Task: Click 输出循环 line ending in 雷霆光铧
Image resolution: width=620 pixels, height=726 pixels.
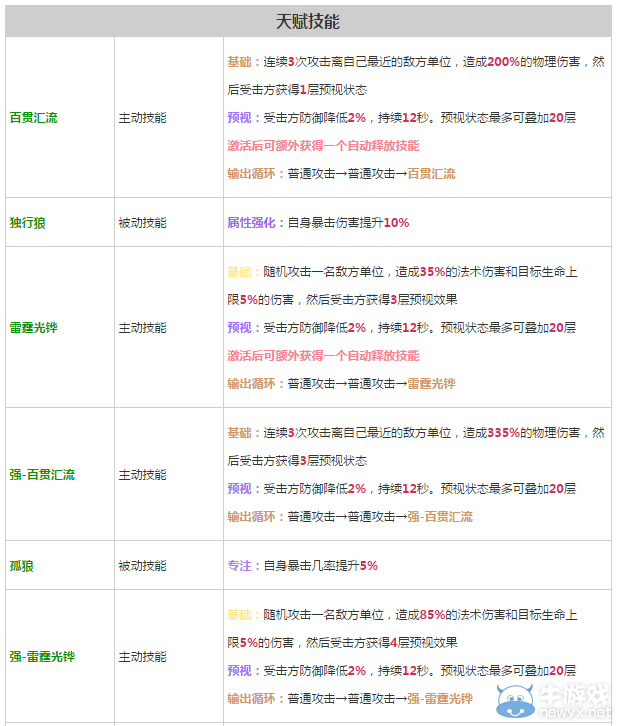Action: [x=341, y=383]
